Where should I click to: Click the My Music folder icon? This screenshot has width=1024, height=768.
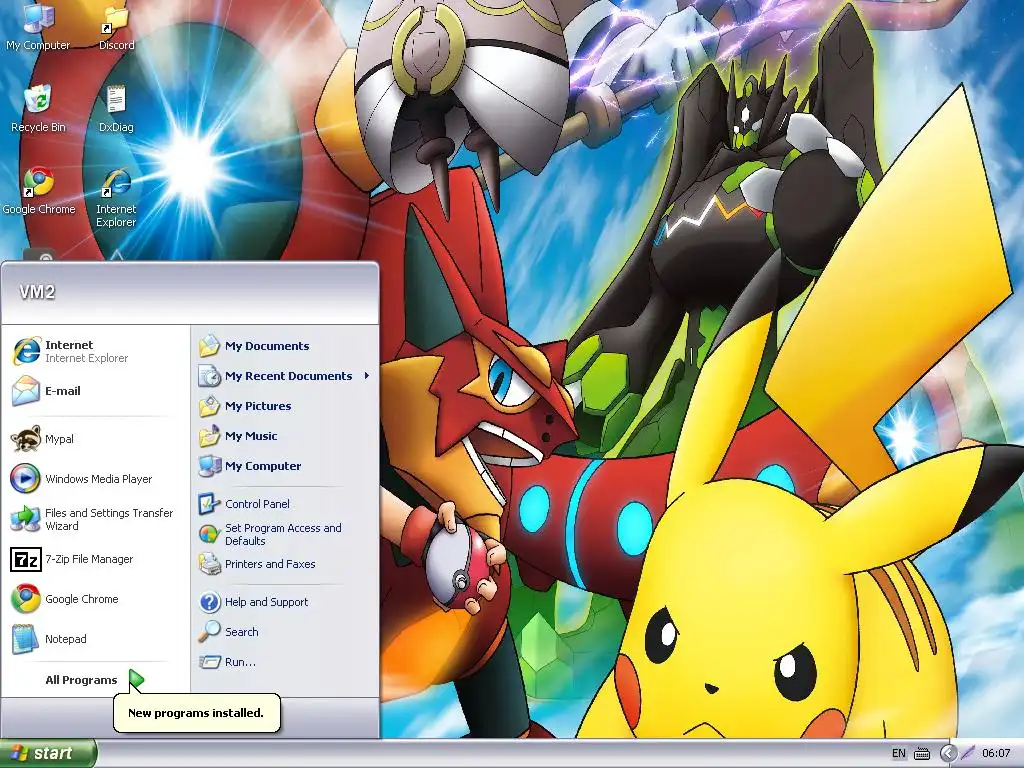coord(209,436)
